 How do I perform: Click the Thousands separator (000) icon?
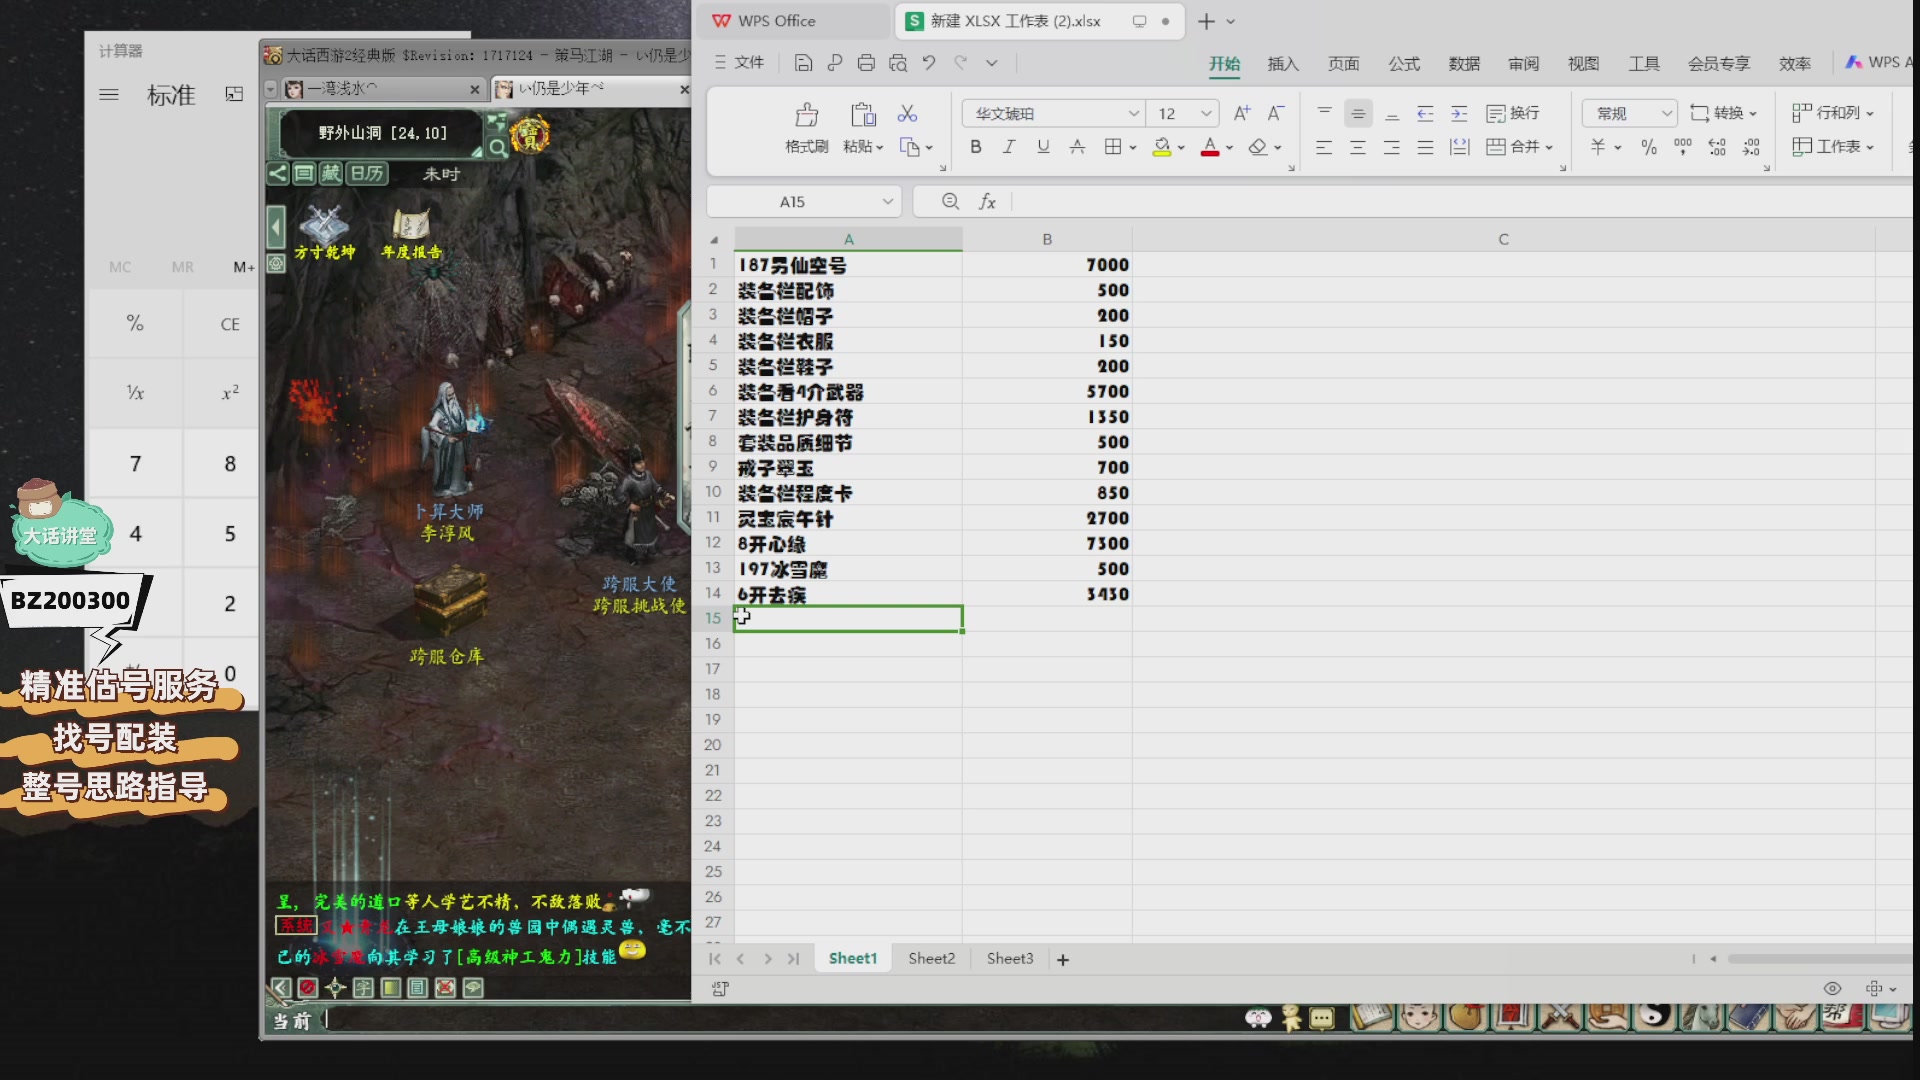tap(1683, 147)
